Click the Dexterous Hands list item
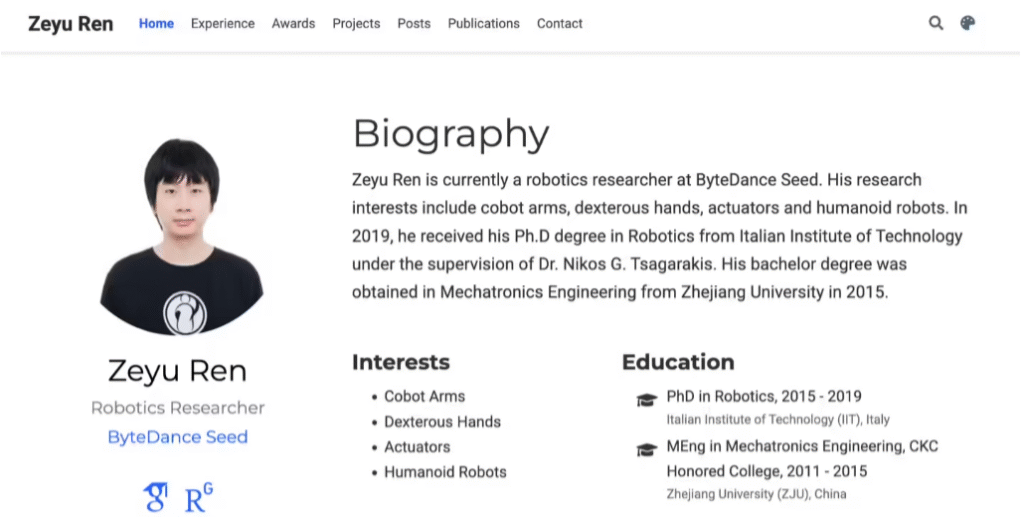This screenshot has width=1024, height=517. point(442,422)
